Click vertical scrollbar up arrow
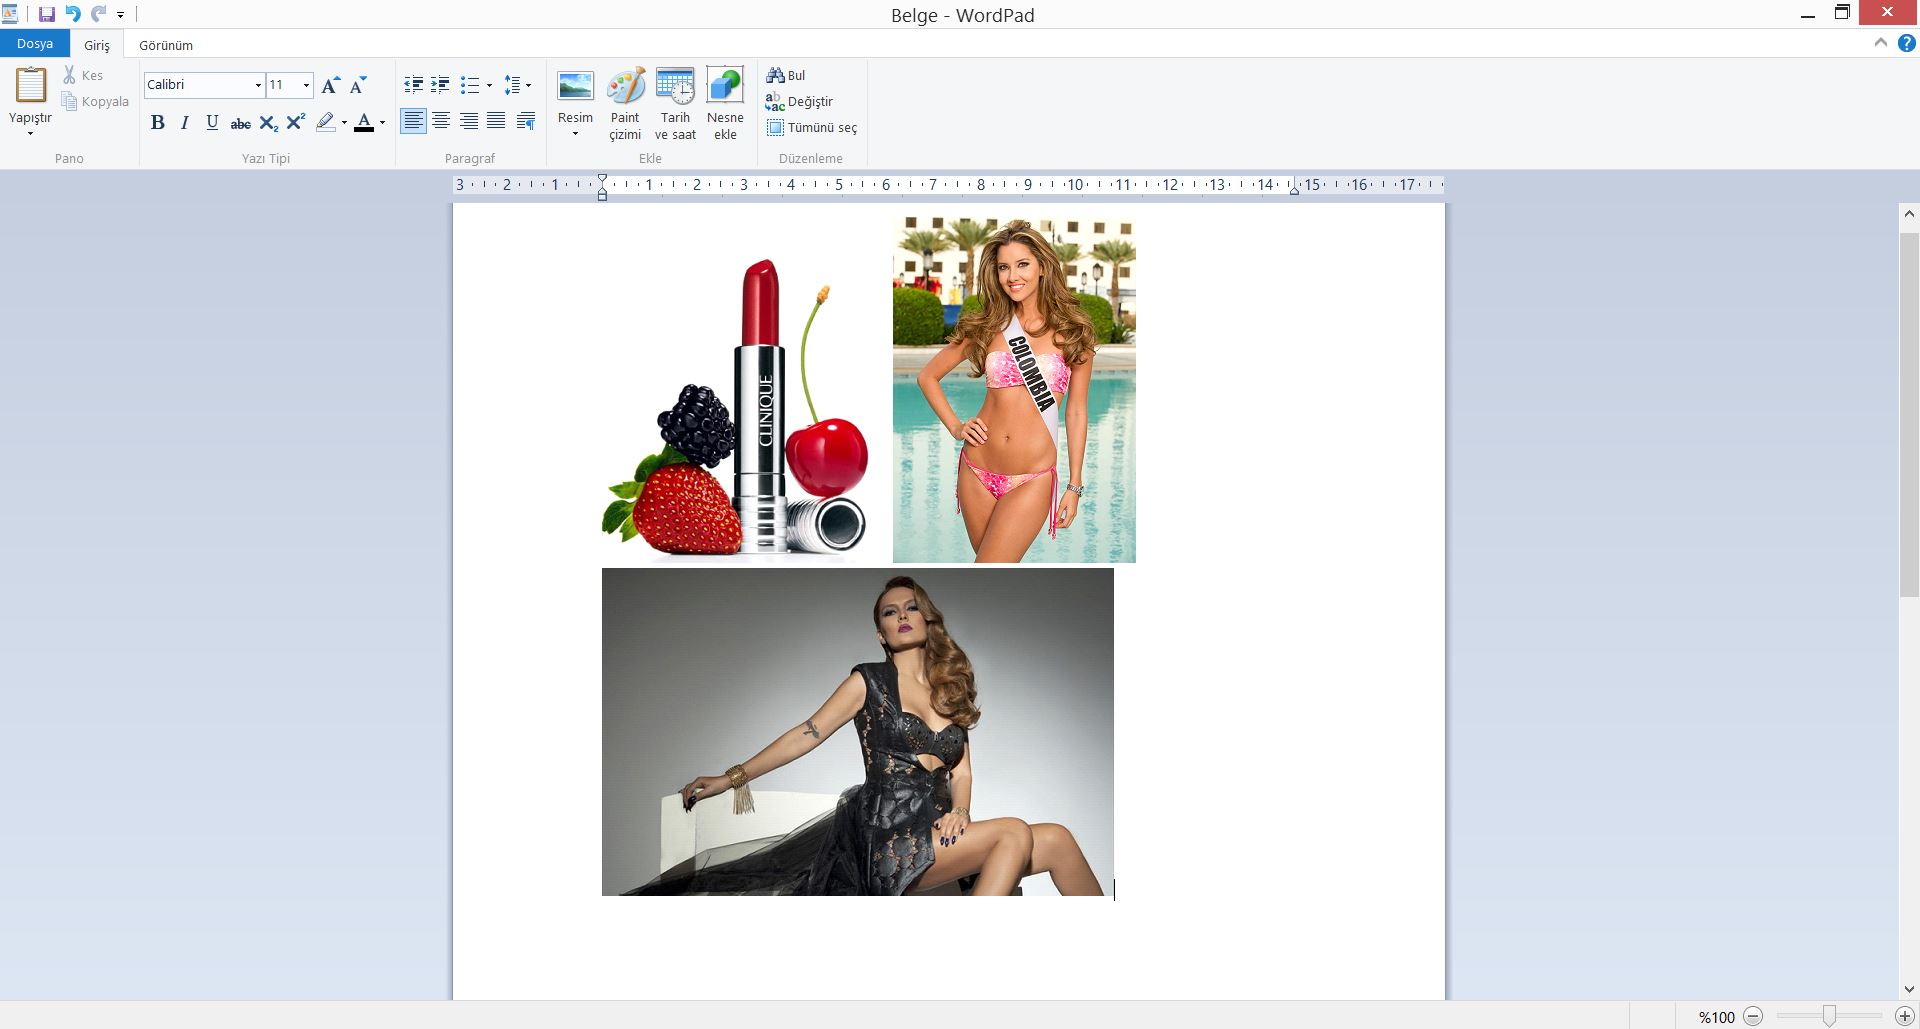Viewport: 1920px width, 1029px height. [1909, 214]
